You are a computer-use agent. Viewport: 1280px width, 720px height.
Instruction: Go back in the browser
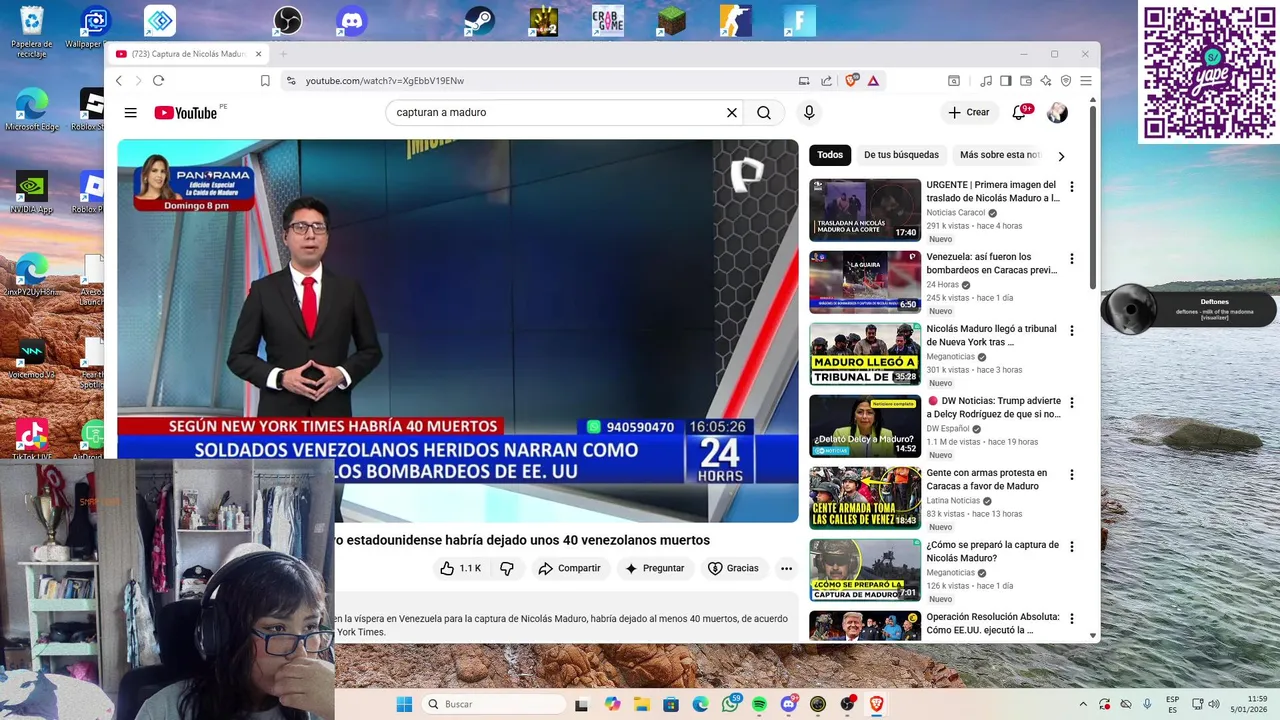[x=119, y=81]
